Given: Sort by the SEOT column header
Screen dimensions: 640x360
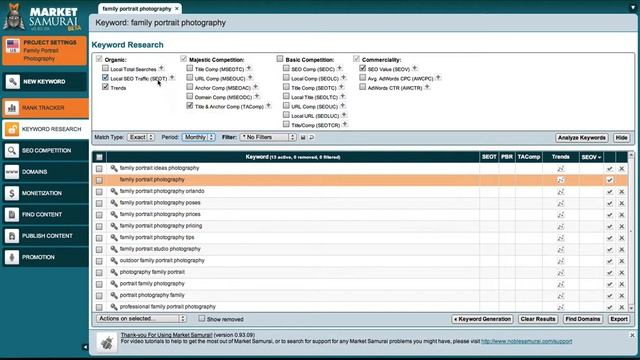Looking at the screenshot, I should [x=489, y=157].
